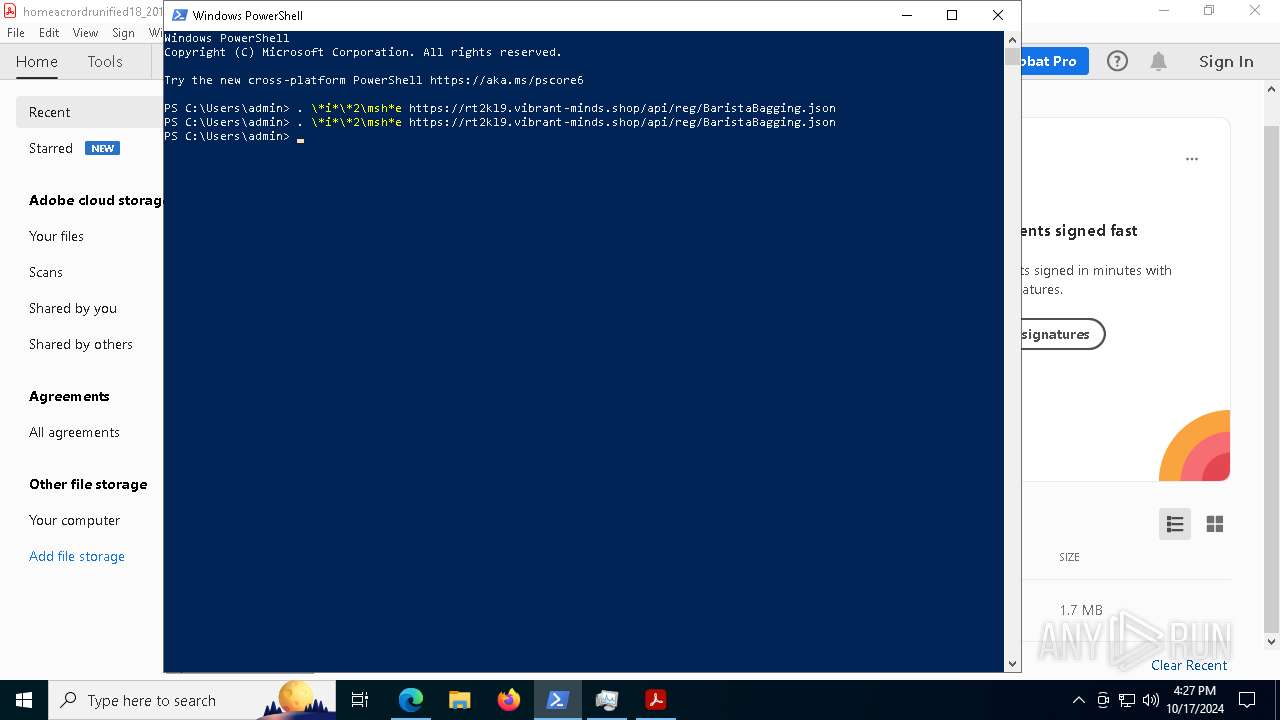Open Shared by you in the sidebar
The width and height of the screenshot is (1280, 720).
[x=73, y=308]
